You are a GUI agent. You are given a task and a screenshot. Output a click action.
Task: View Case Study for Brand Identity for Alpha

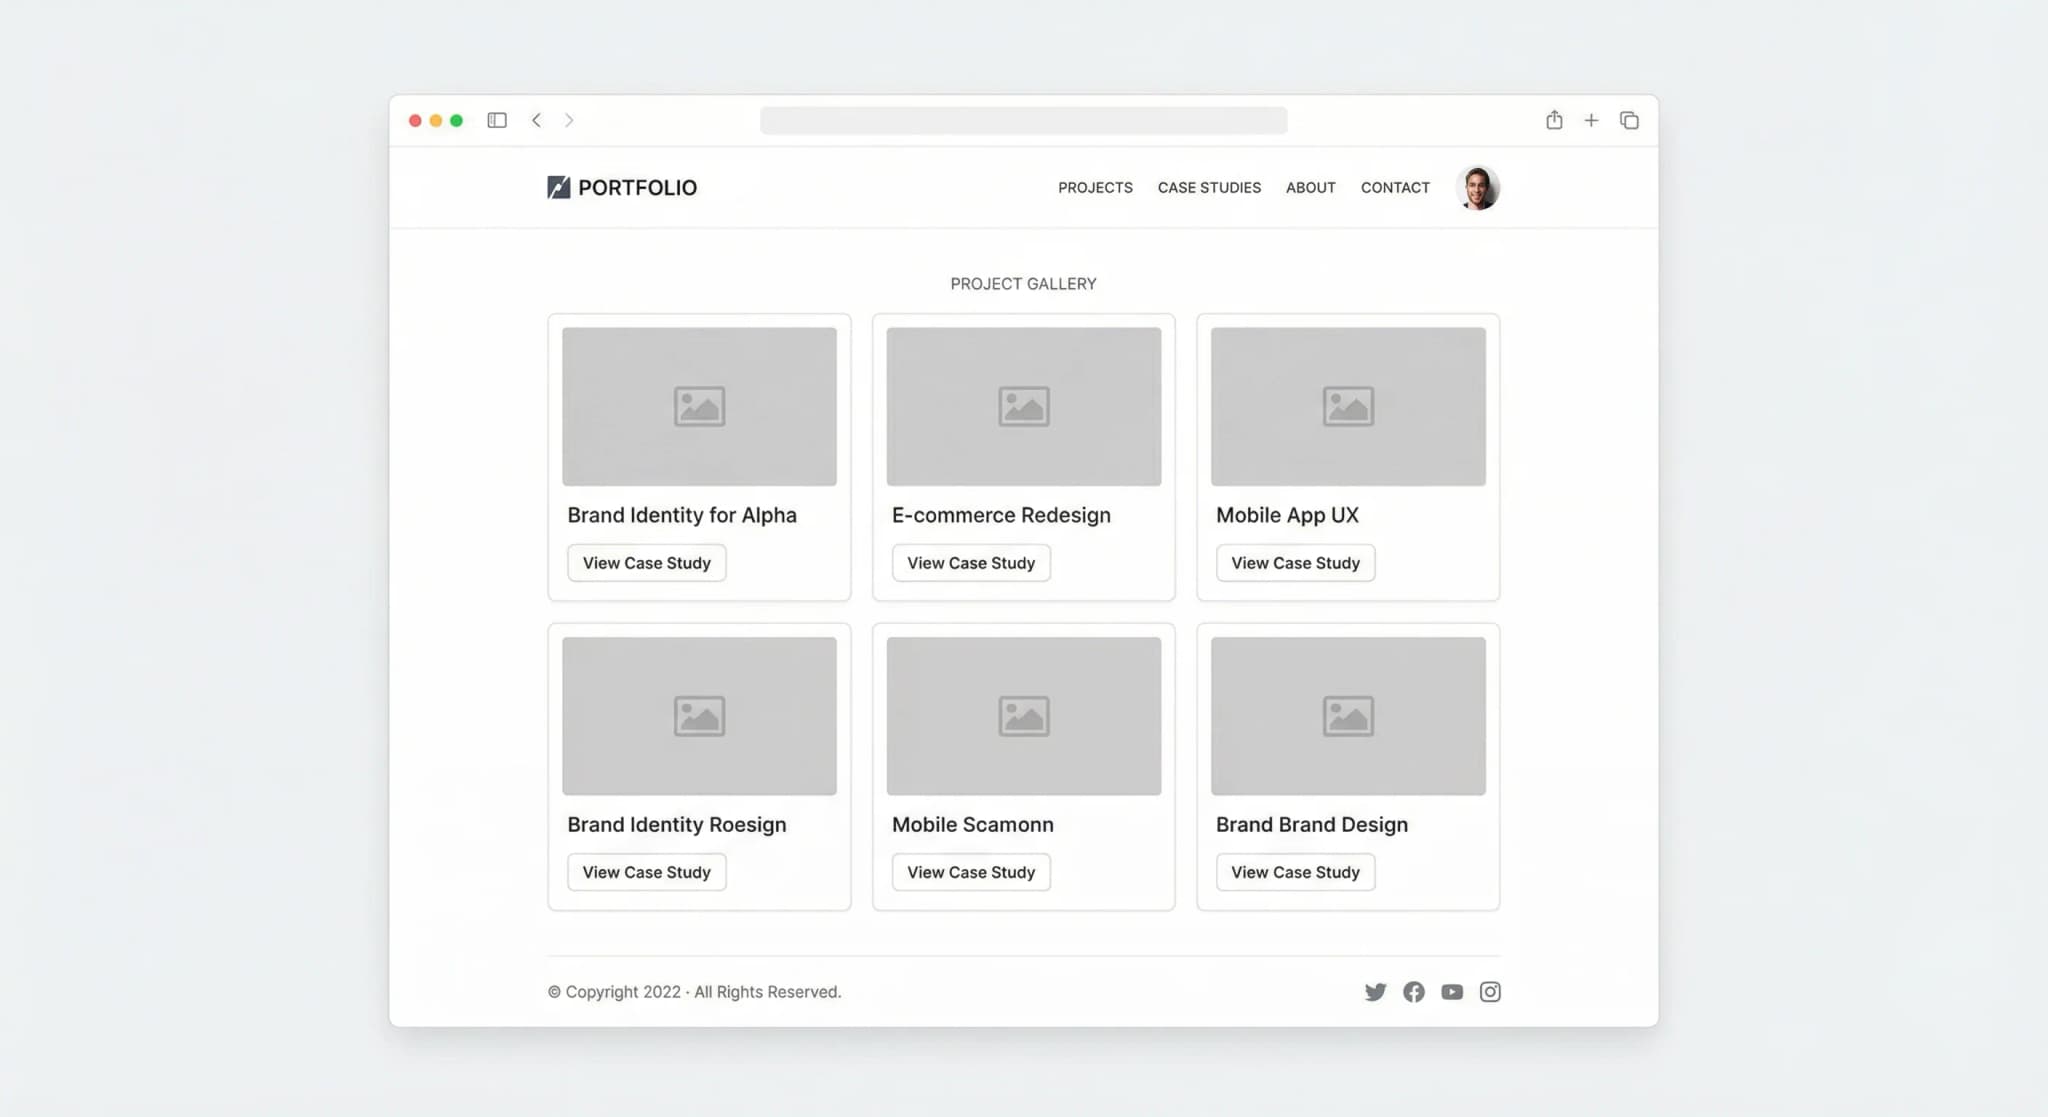646,562
